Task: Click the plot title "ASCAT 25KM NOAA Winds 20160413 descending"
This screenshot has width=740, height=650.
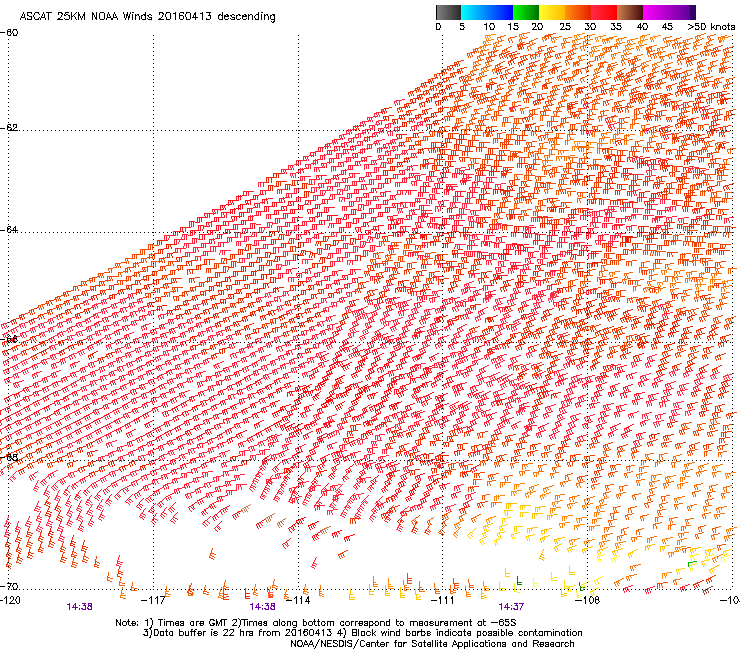Action: point(147,16)
